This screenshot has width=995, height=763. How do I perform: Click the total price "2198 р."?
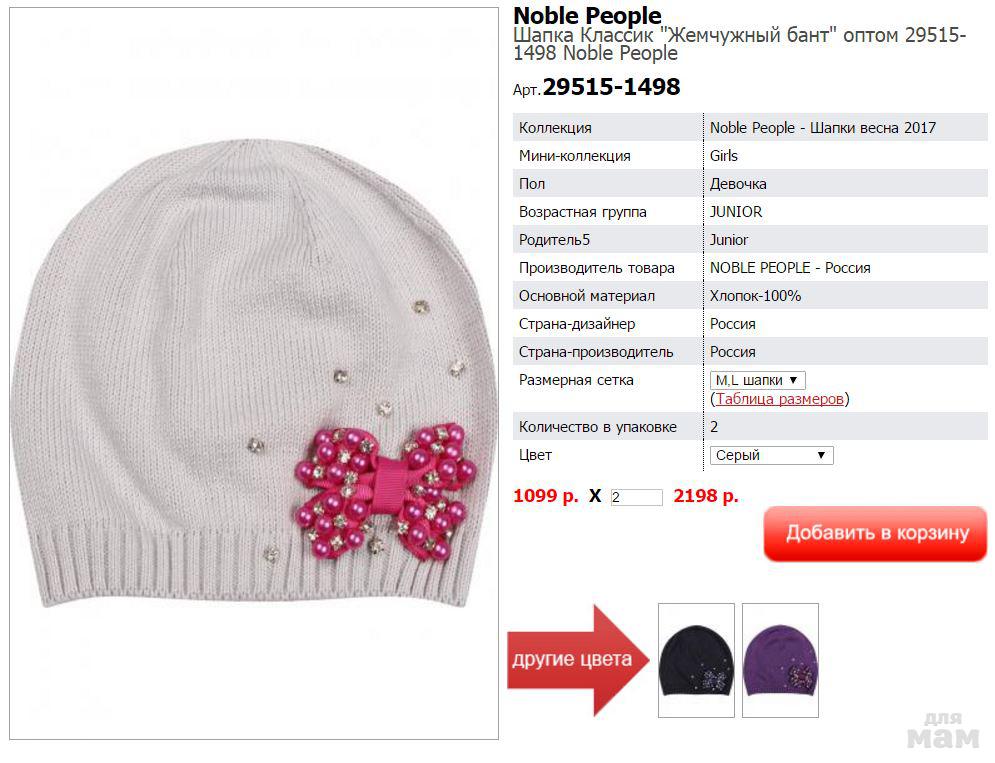(x=706, y=496)
